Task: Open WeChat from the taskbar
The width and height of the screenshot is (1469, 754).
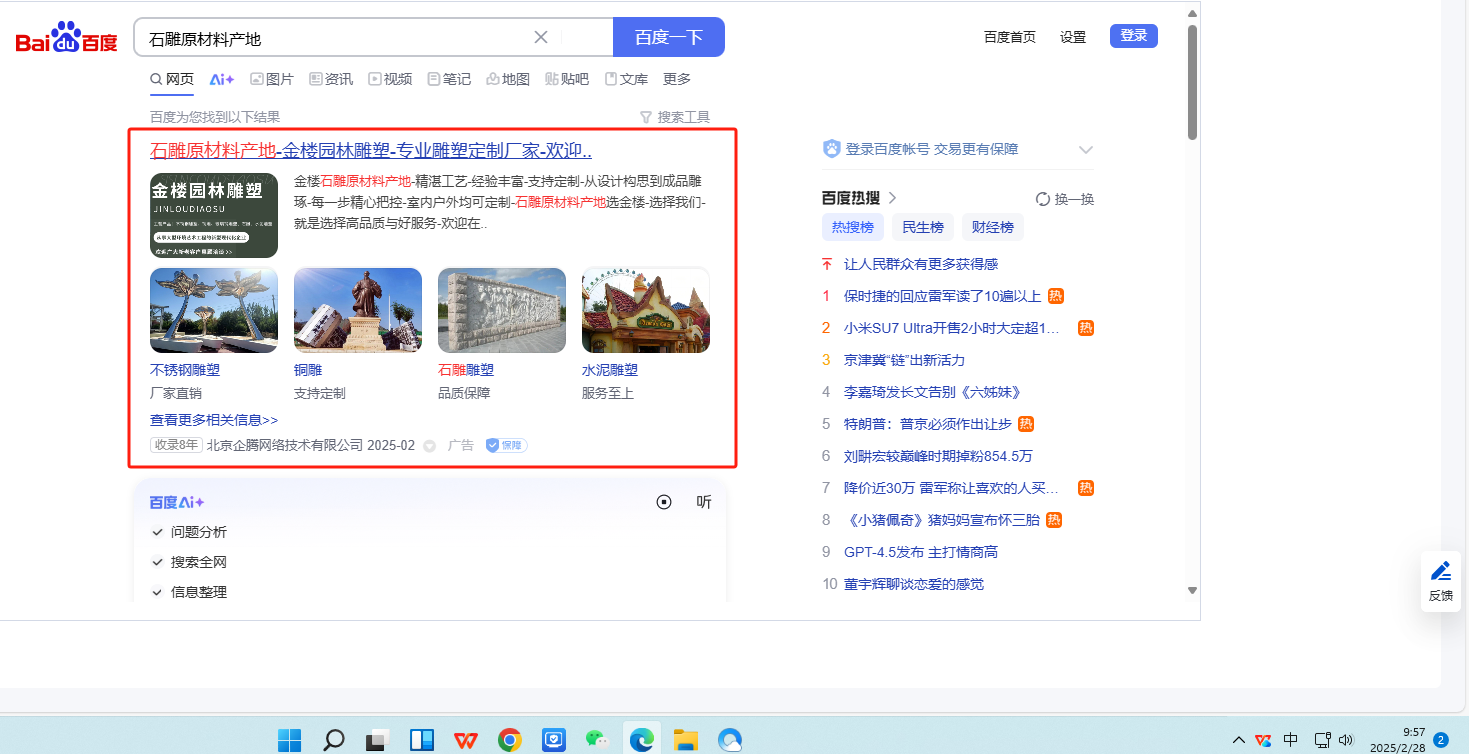Action: pyautogui.click(x=596, y=740)
